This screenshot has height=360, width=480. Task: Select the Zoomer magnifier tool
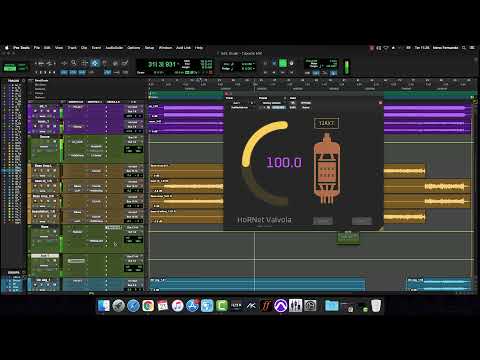pyautogui.click(x=74, y=63)
